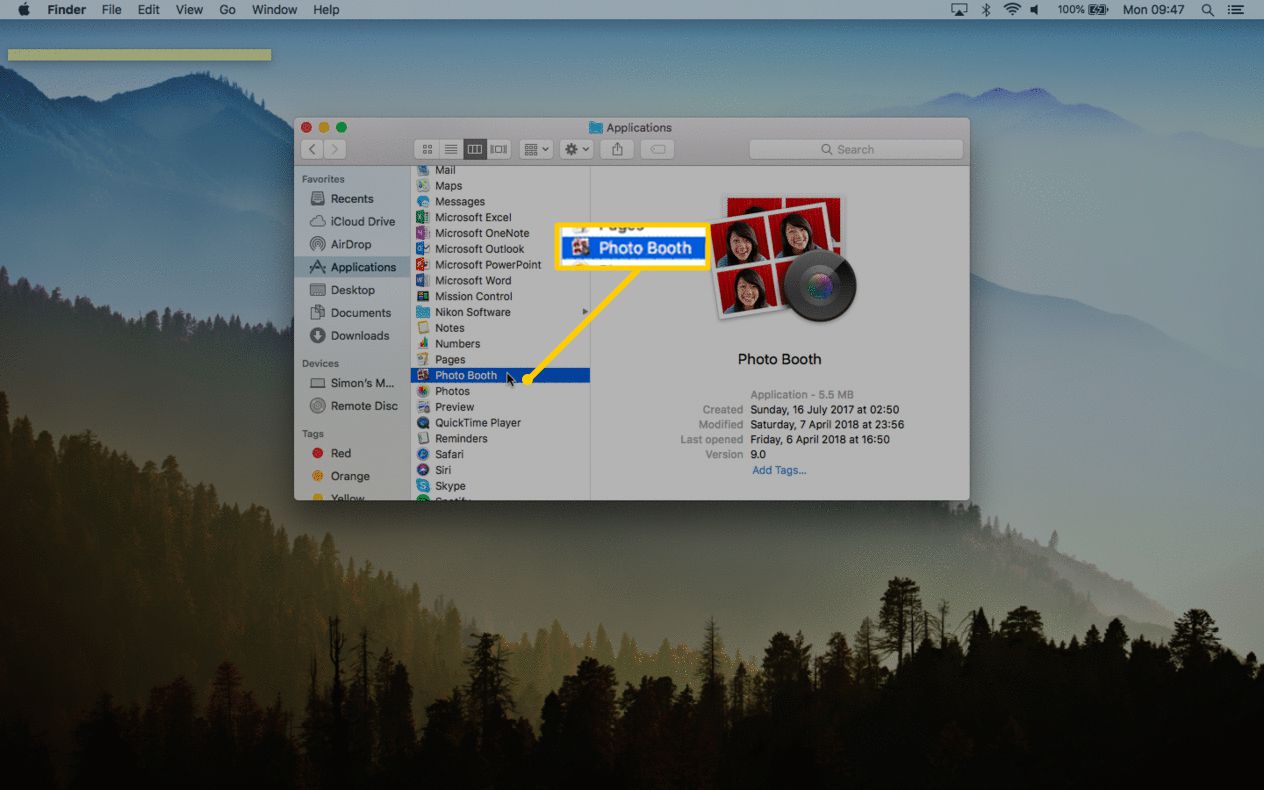Select the Red tag in sidebar
Image resolution: width=1264 pixels, height=790 pixels.
pos(340,453)
